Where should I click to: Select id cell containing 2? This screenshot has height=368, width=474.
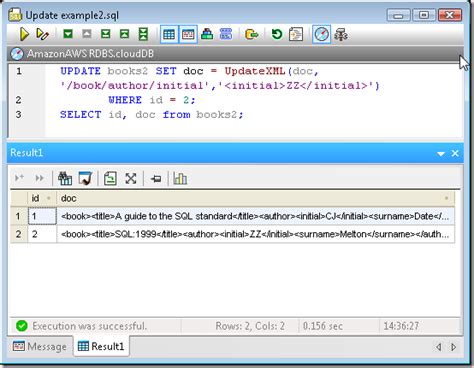tap(42, 234)
